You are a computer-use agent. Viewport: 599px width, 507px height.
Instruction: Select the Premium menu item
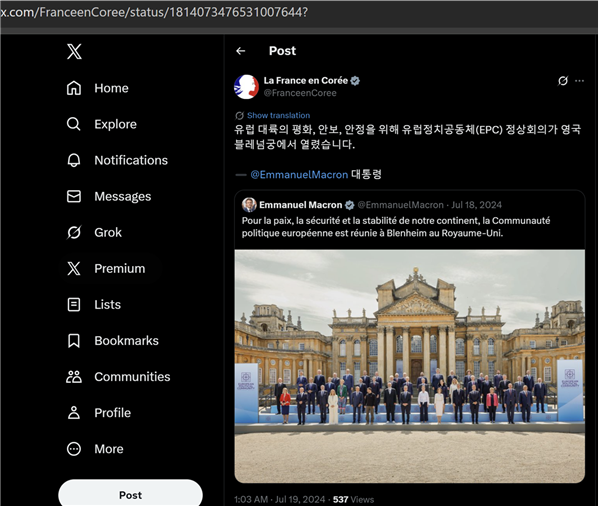tap(106, 269)
